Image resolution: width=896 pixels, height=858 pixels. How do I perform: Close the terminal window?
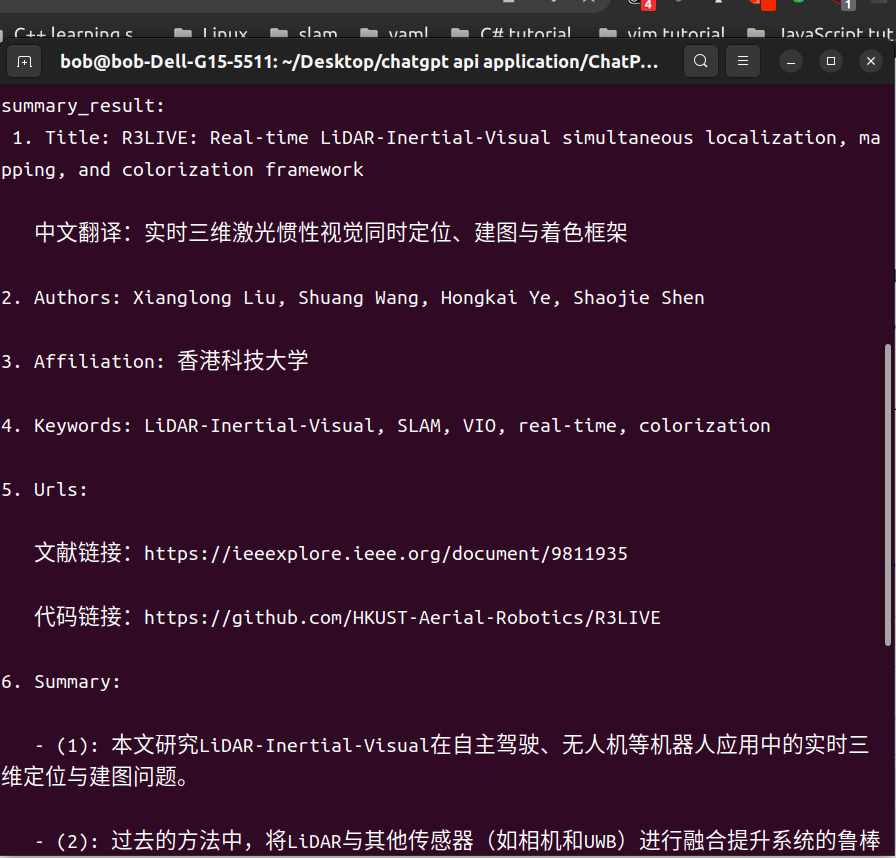coord(871,61)
